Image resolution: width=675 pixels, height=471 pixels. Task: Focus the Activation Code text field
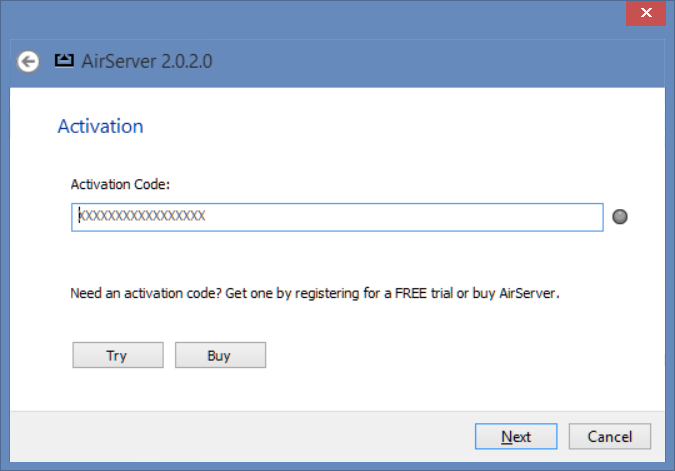[x=337, y=217]
